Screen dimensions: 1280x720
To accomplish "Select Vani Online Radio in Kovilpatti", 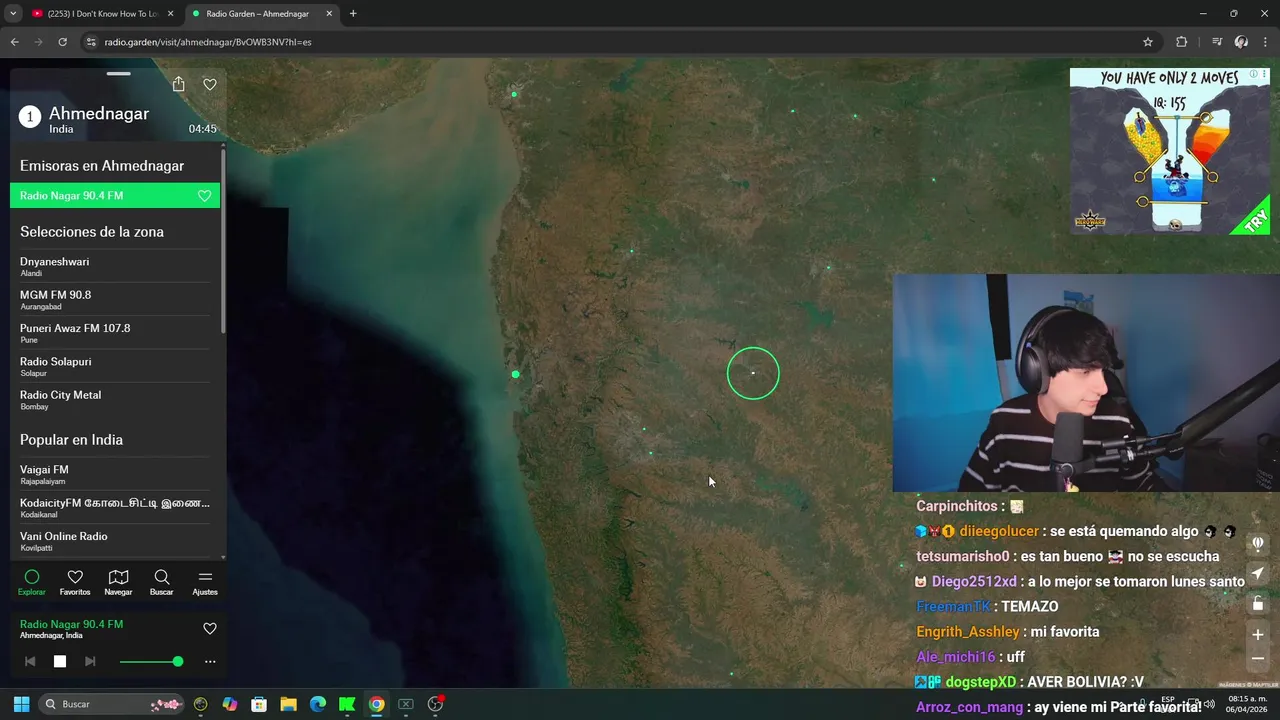I will point(115,541).
